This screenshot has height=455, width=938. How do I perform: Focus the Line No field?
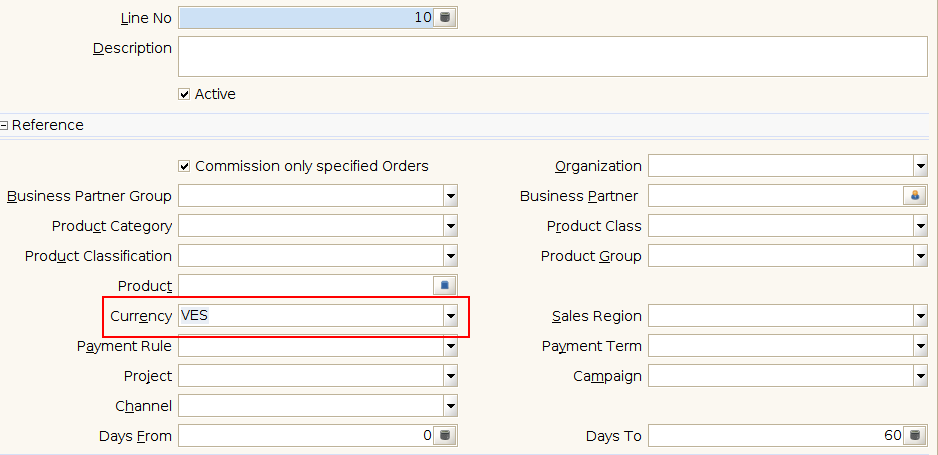306,18
